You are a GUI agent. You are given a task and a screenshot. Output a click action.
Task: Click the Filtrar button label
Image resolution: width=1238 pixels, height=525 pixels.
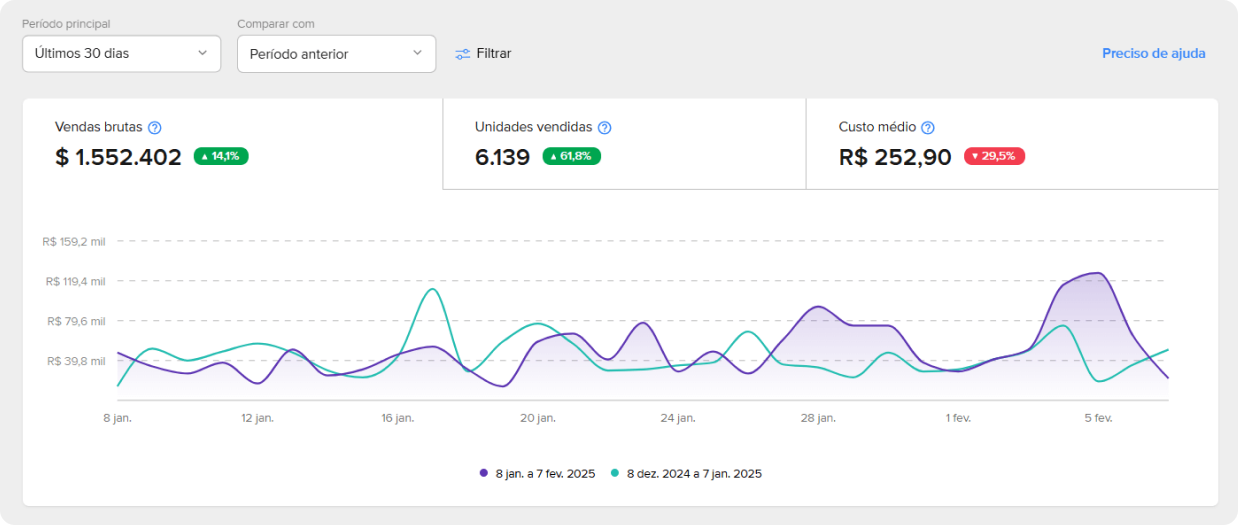493,54
